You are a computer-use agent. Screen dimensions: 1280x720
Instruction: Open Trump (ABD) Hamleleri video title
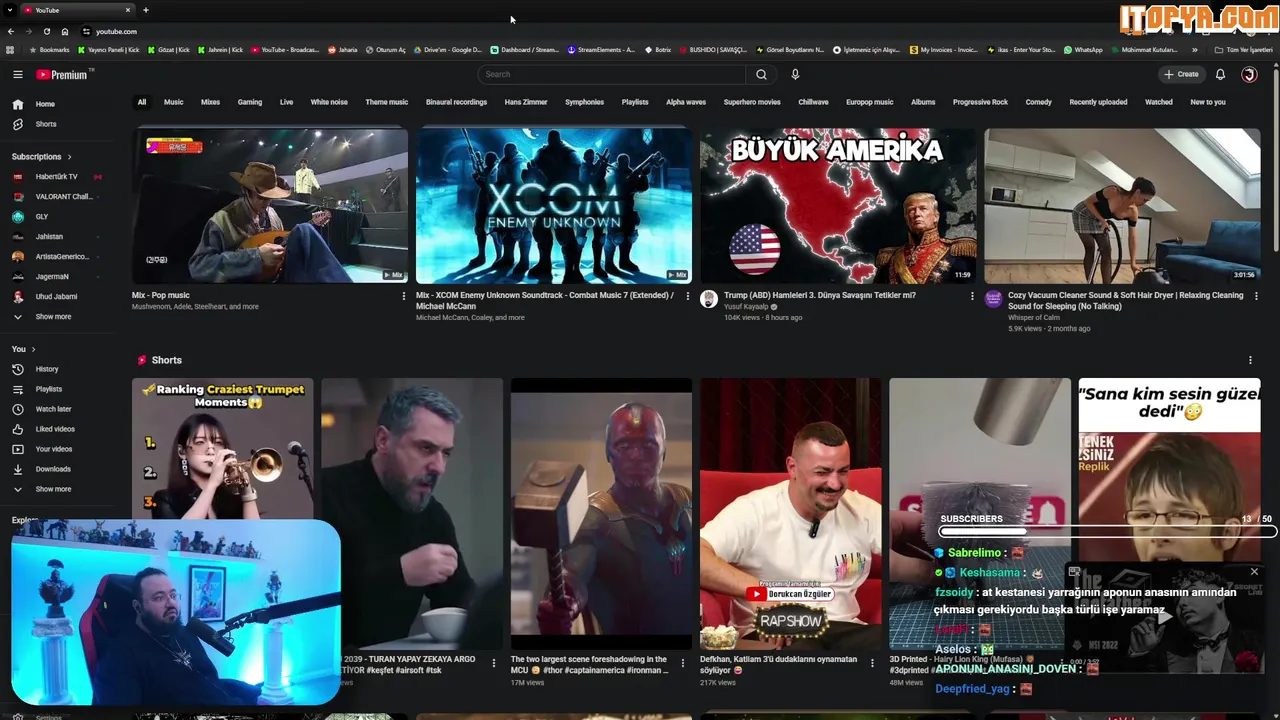pyautogui.click(x=820, y=296)
